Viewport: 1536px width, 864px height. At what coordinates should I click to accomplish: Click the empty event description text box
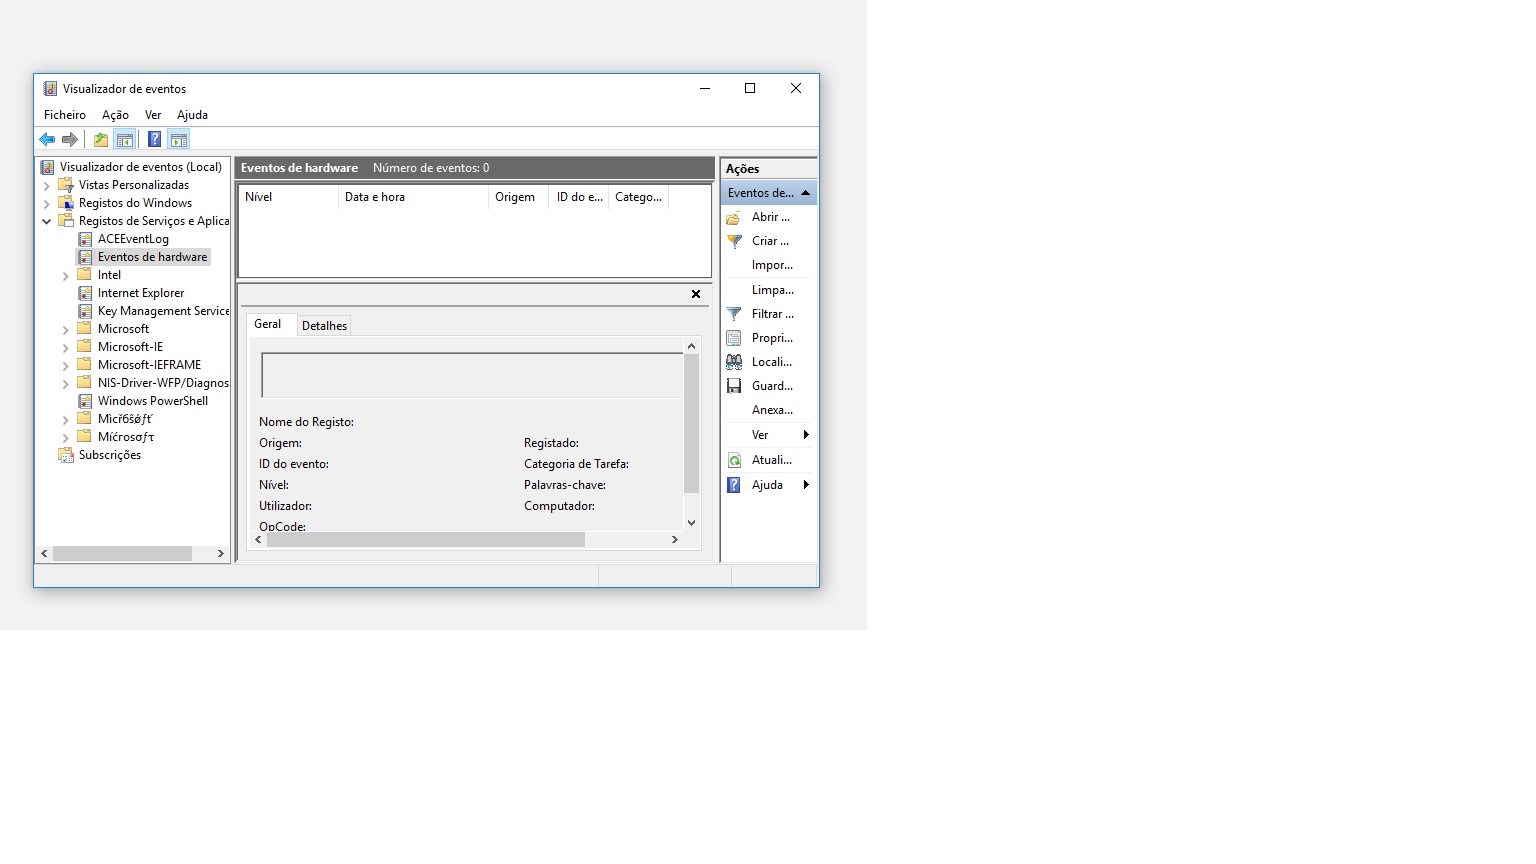point(472,375)
